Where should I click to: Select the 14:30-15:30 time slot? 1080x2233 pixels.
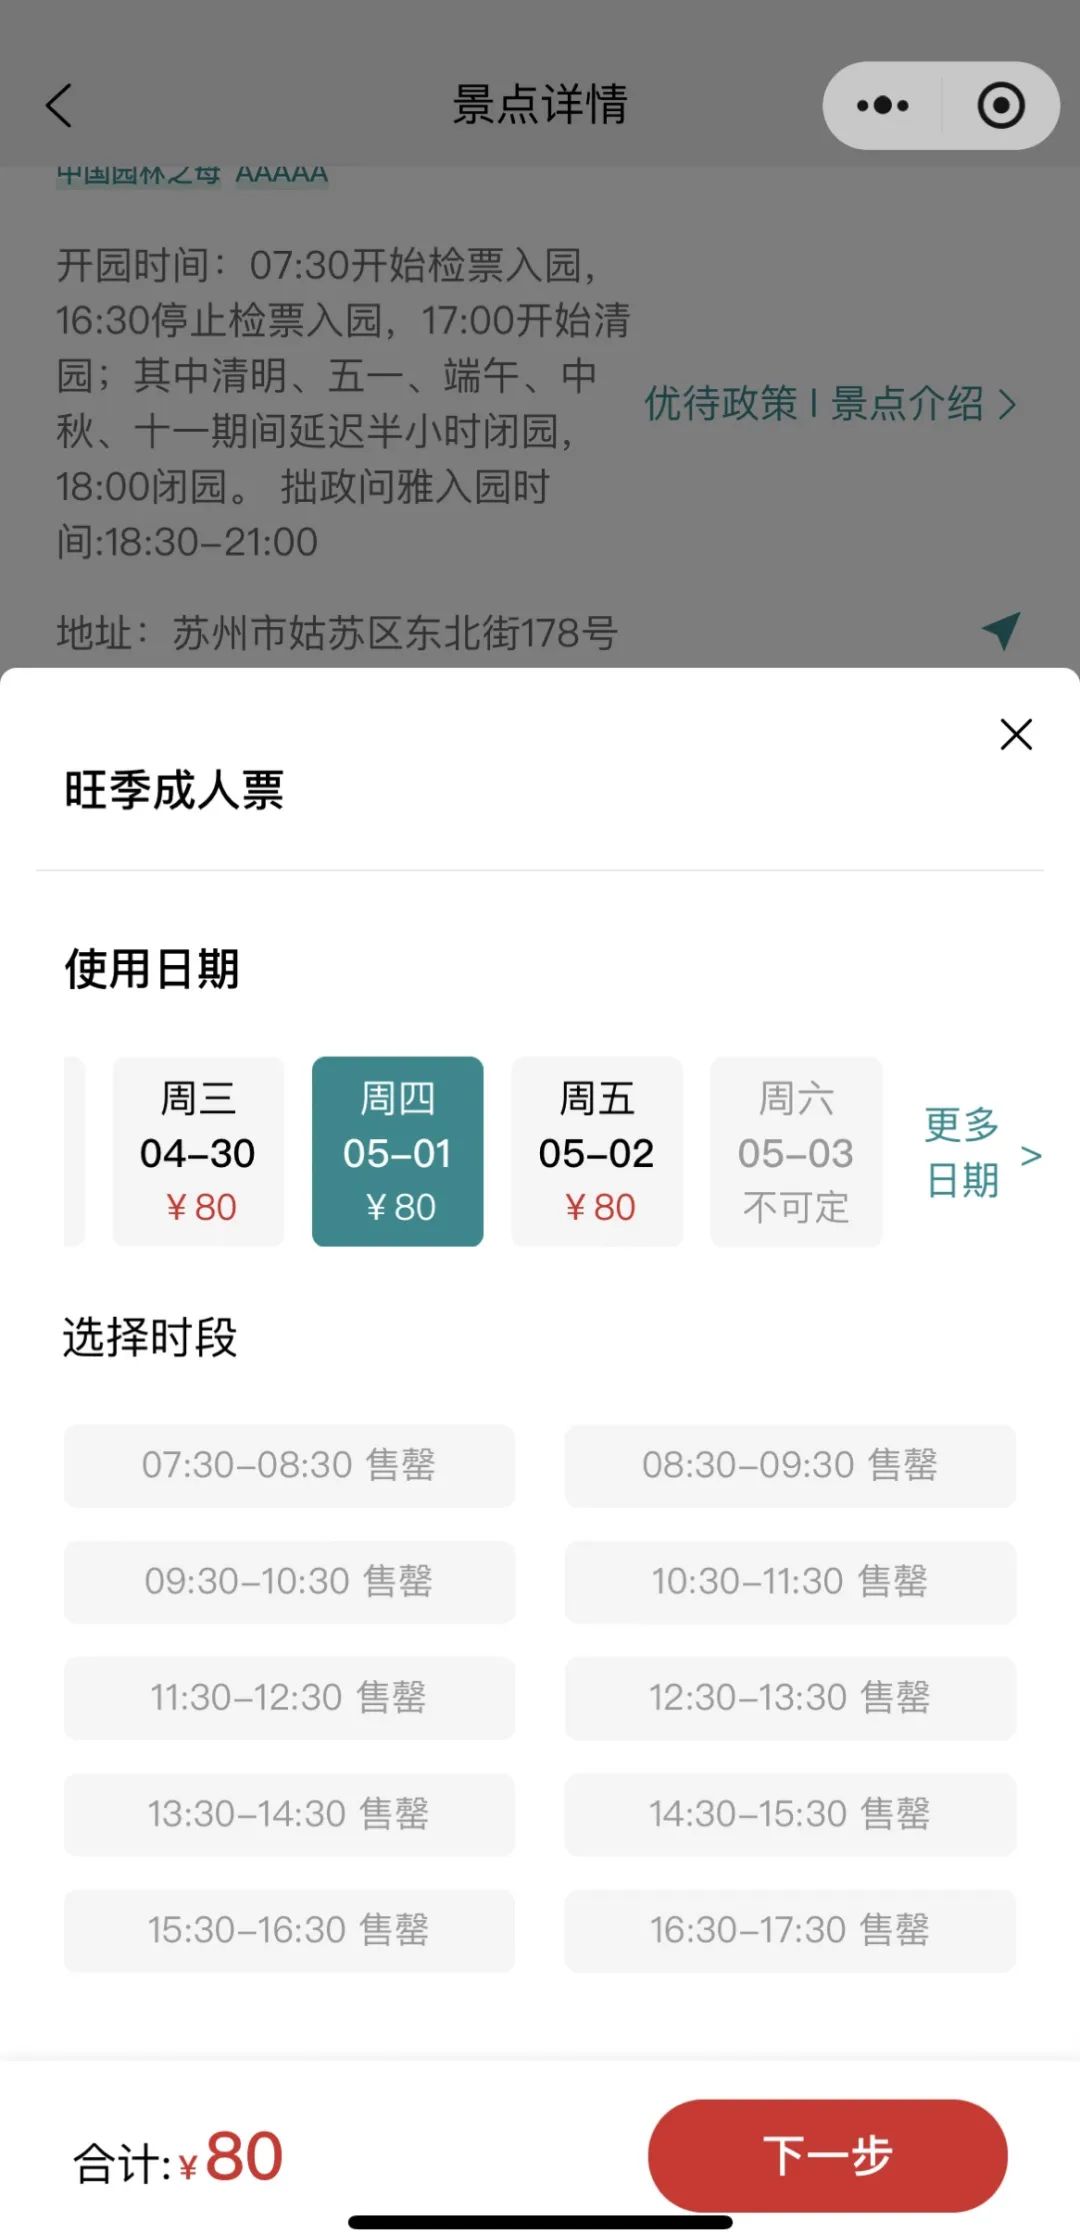coord(790,1813)
